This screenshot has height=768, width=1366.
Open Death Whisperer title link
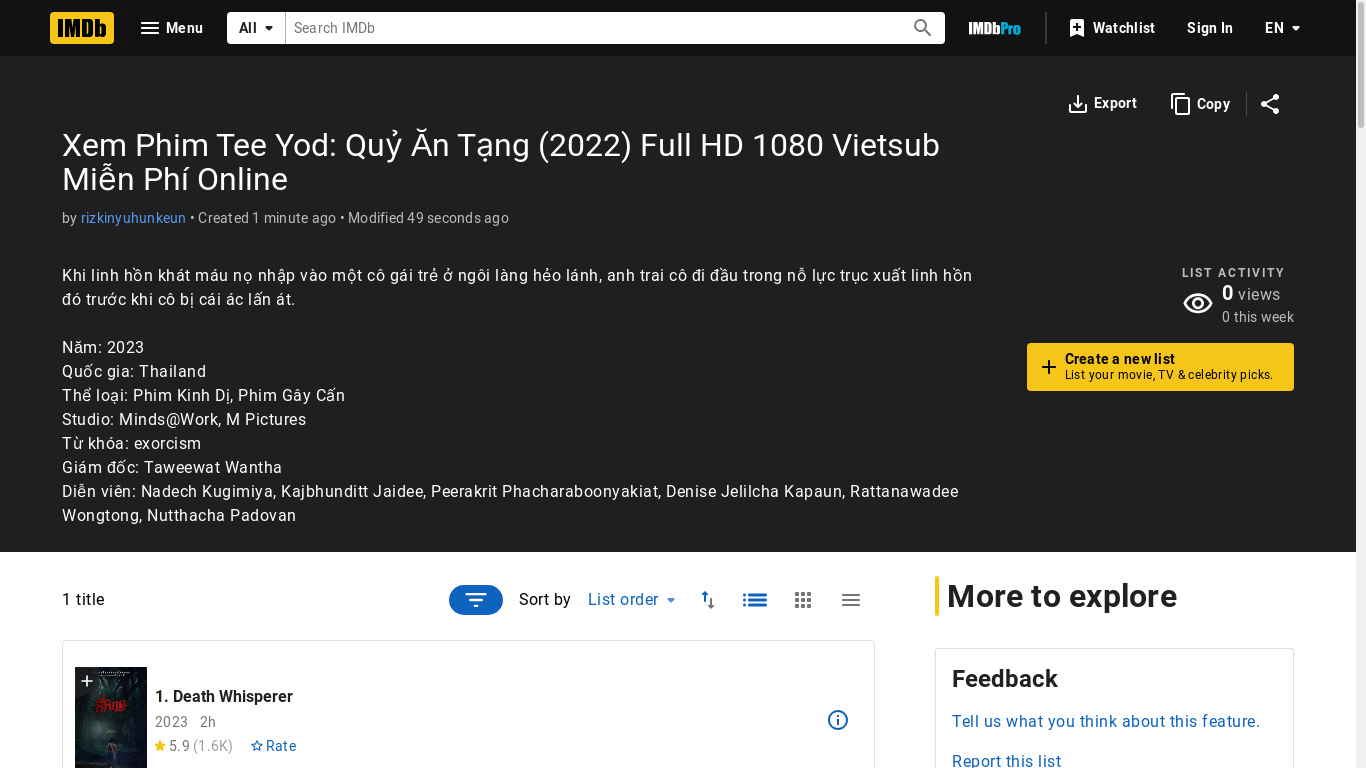click(224, 696)
